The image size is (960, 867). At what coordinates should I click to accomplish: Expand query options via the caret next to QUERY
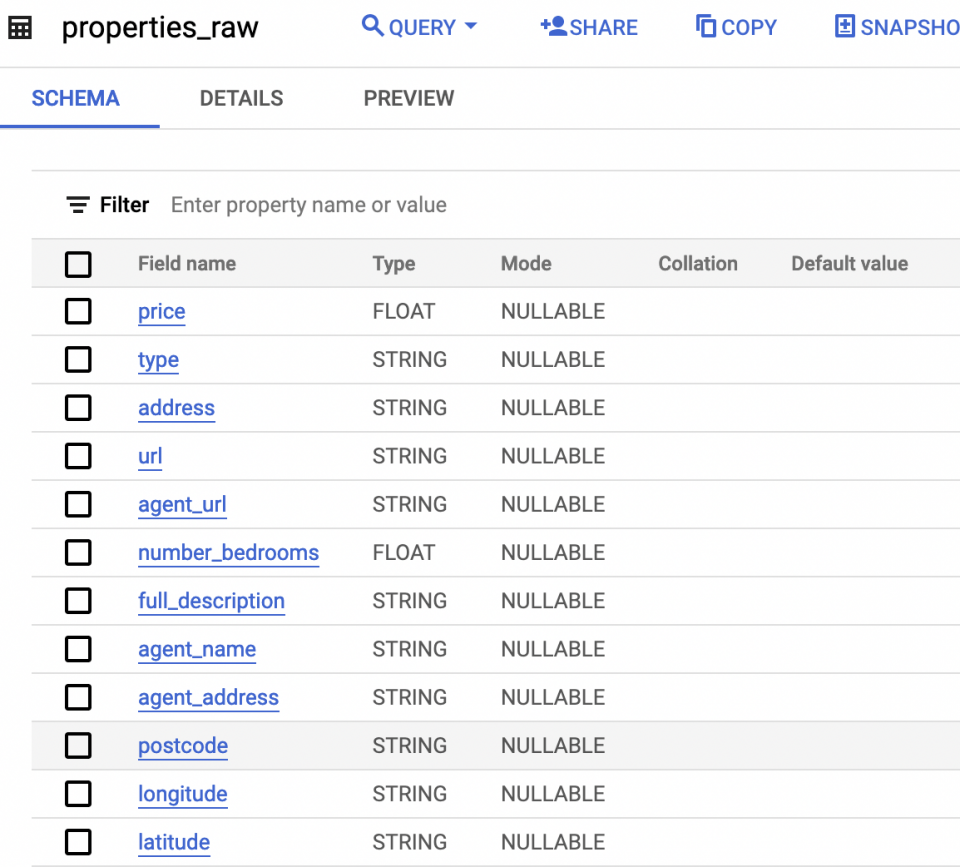[469, 27]
